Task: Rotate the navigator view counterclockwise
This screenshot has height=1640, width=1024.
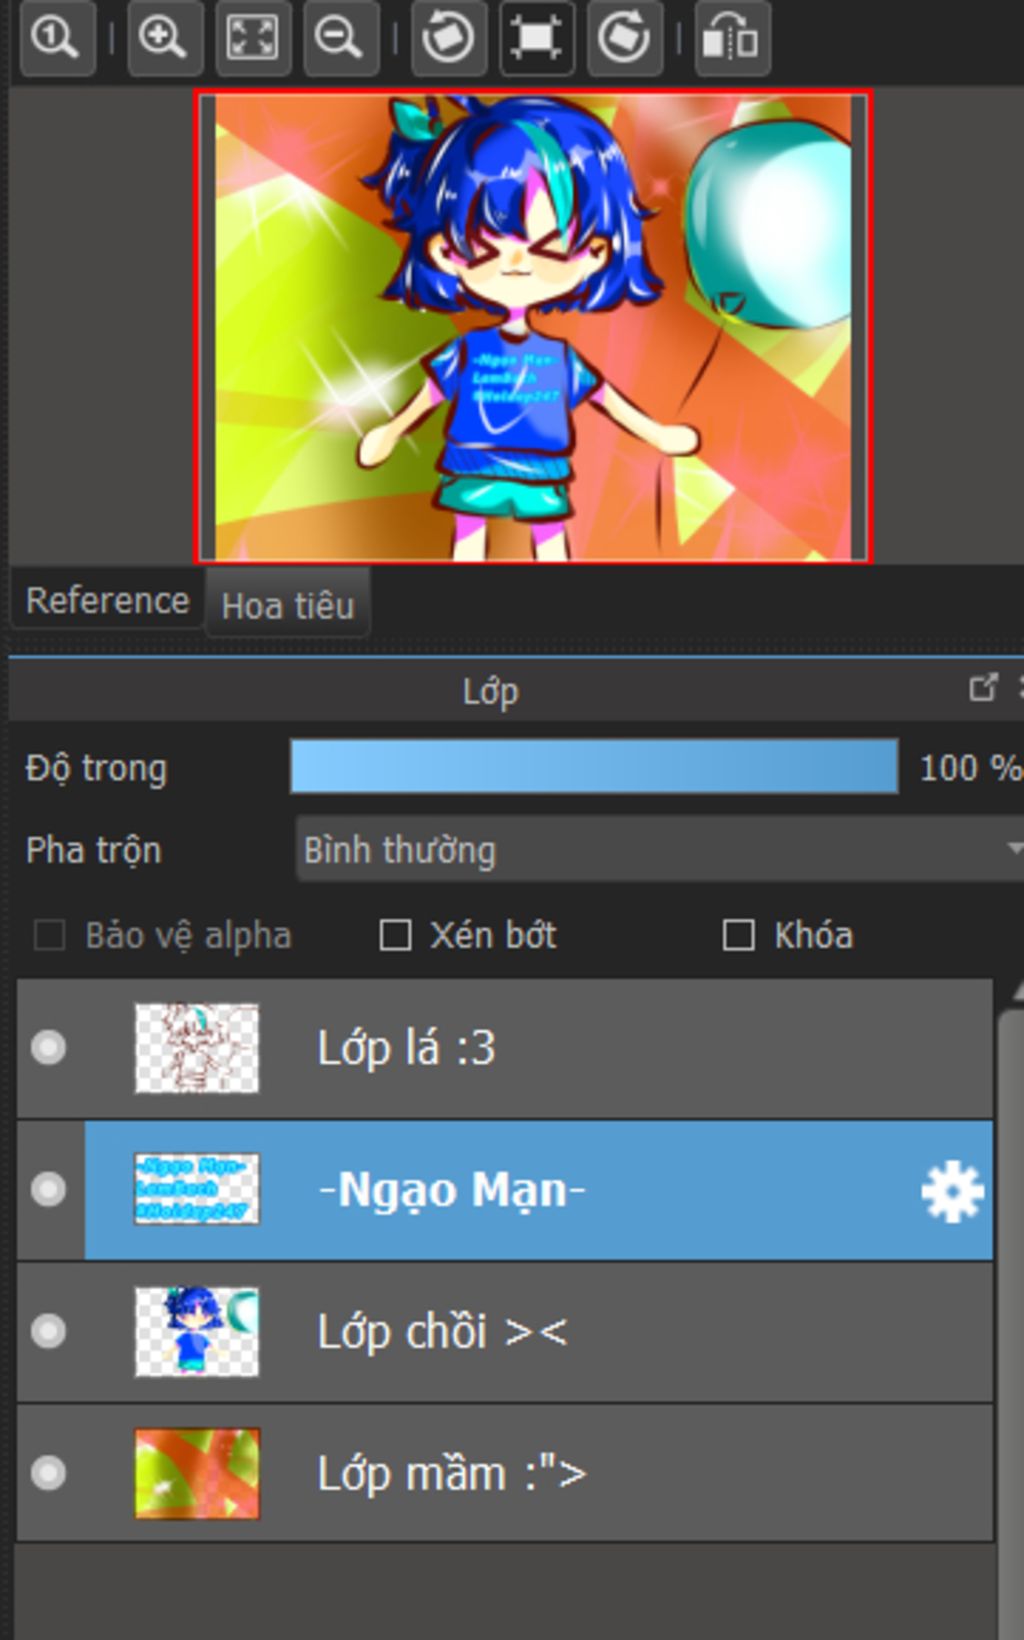Action: pos(448,39)
